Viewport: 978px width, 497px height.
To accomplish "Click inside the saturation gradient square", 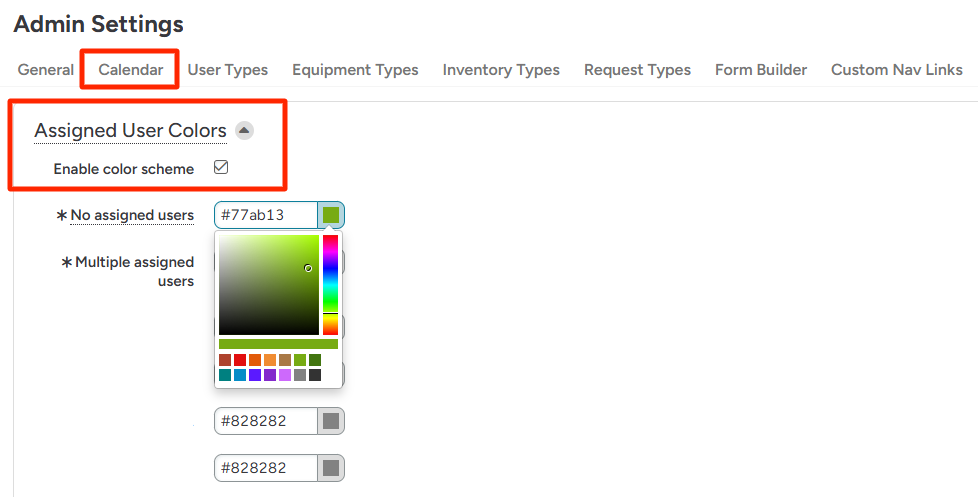I will tap(268, 285).
